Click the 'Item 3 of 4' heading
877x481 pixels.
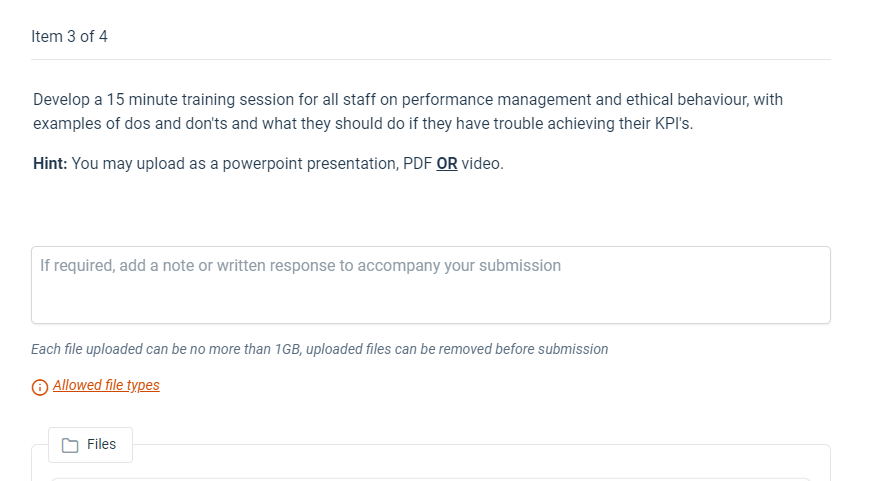[x=70, y=36]
